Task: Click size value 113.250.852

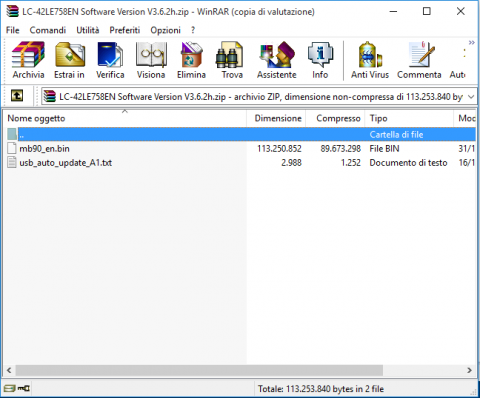Action: (279, 149)
